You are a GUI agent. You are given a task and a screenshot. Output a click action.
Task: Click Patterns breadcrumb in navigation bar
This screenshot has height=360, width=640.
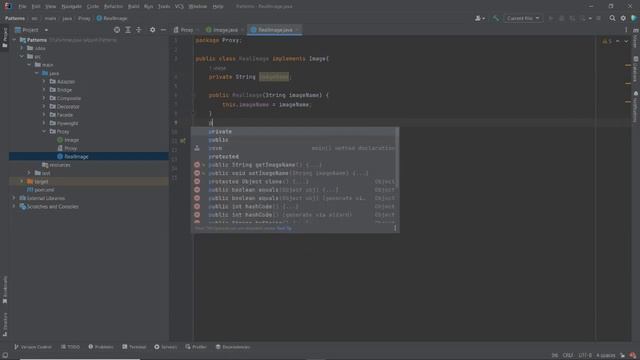pos(15,18)
